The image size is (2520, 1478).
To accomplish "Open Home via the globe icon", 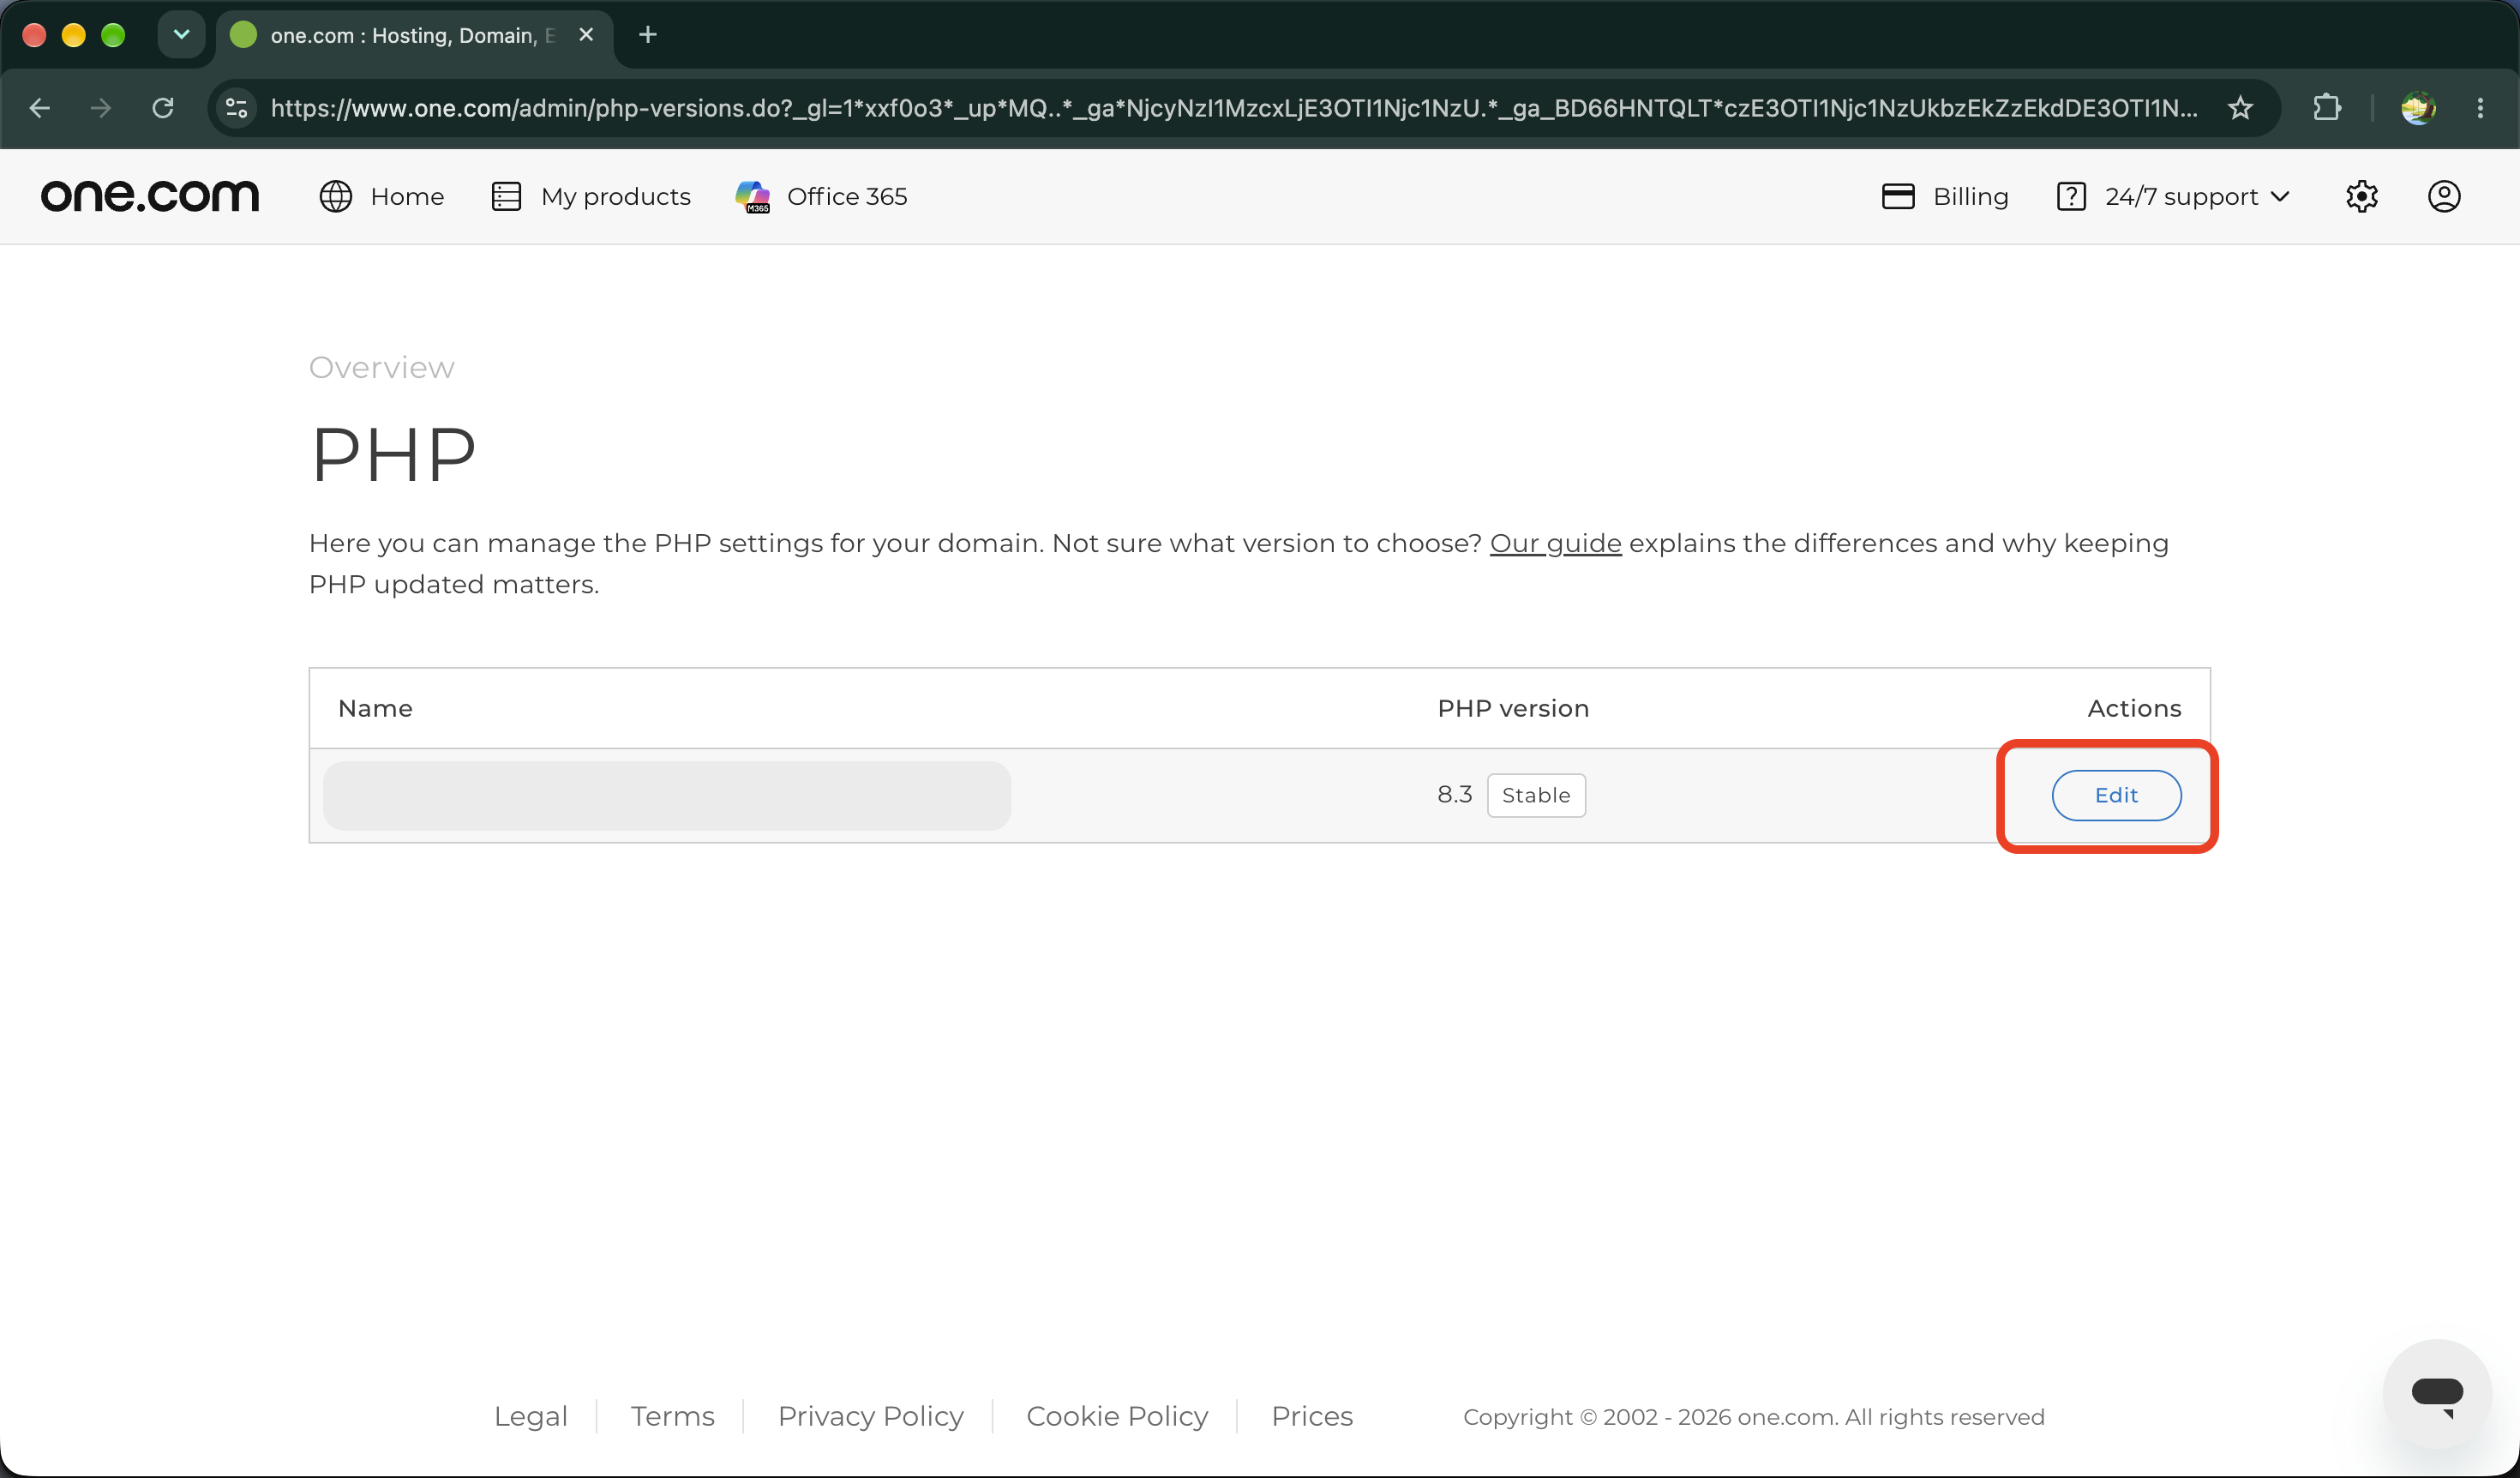I will click(336, 196).
